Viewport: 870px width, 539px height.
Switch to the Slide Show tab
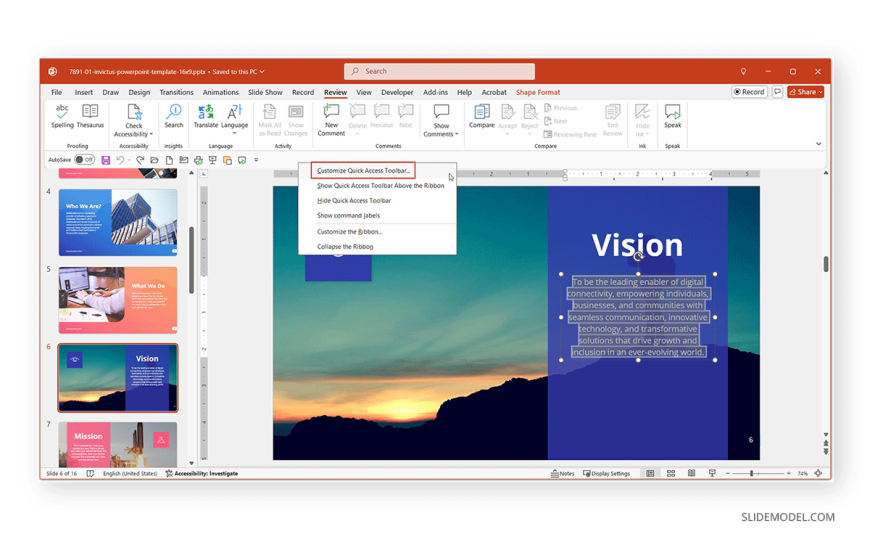pos(265,92)
